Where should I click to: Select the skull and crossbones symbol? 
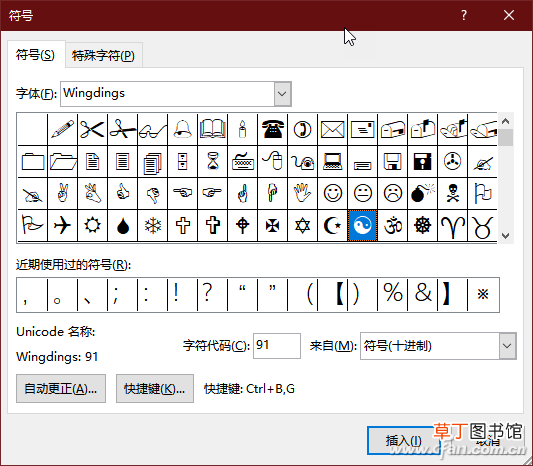pos(452,193)
